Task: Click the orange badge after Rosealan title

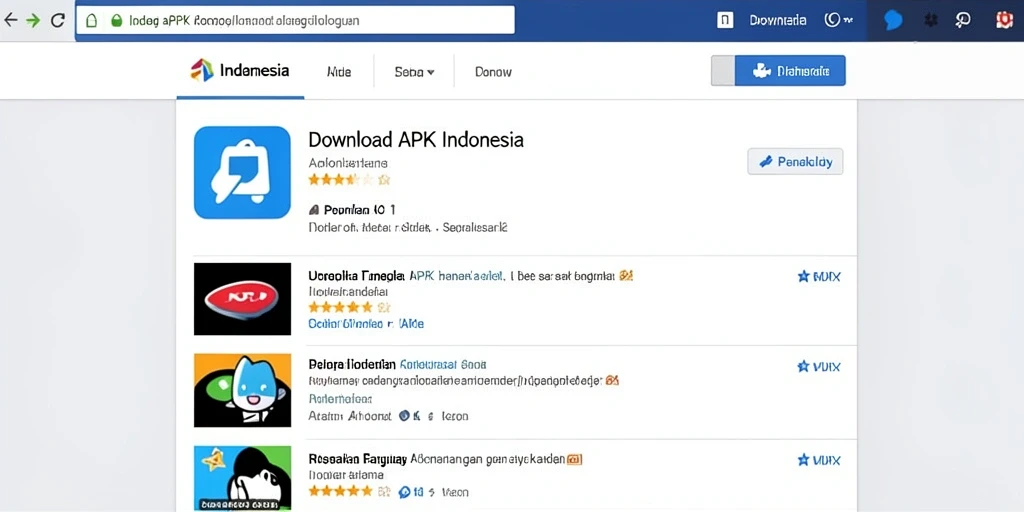Action: [575, 460]
